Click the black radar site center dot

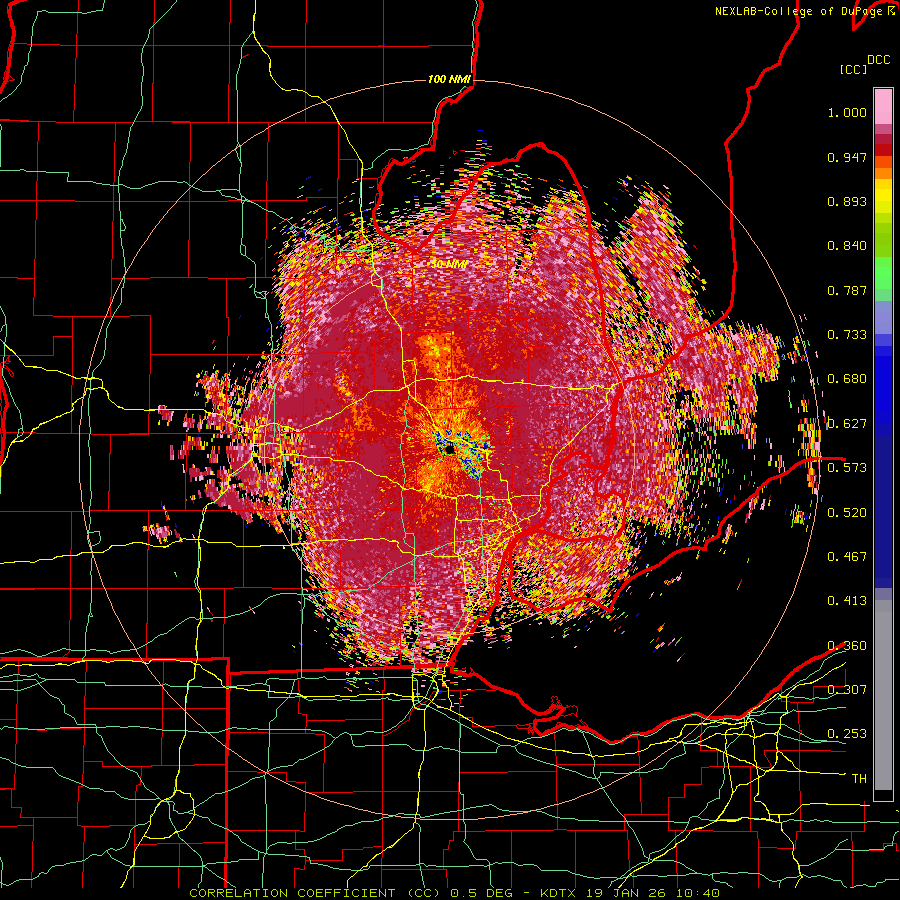click(x=449, y=448)
